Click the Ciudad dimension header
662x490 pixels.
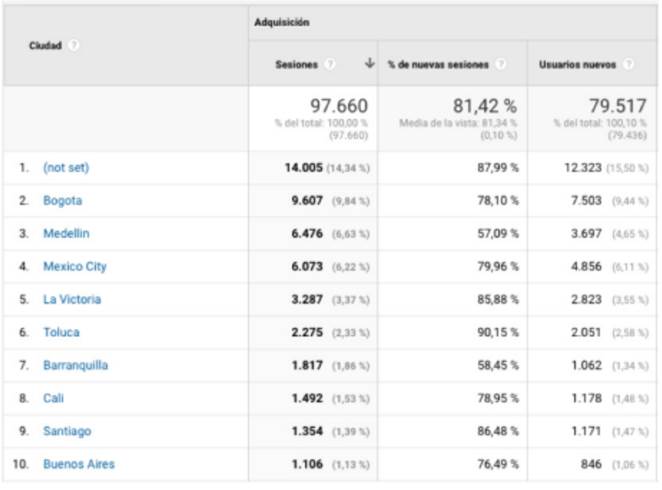[x=46, y=45]
